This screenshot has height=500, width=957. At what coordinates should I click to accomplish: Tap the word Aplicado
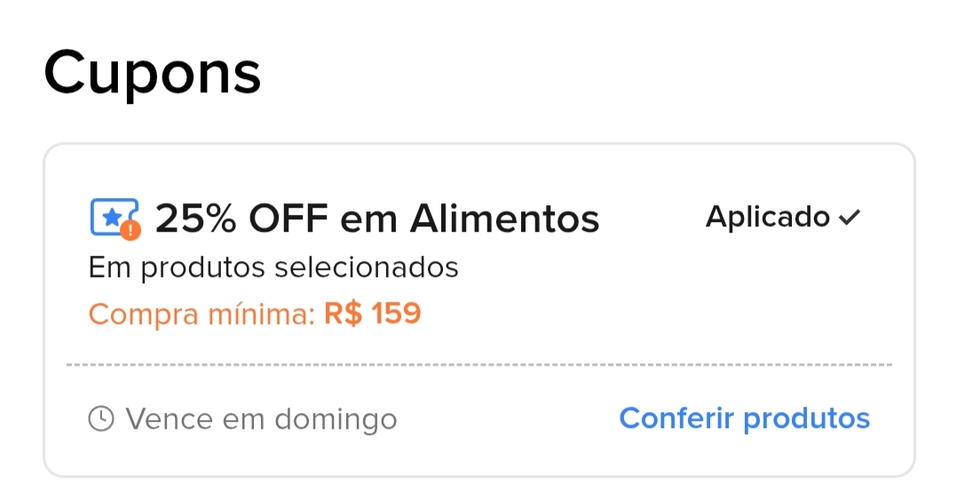(767, 217)
